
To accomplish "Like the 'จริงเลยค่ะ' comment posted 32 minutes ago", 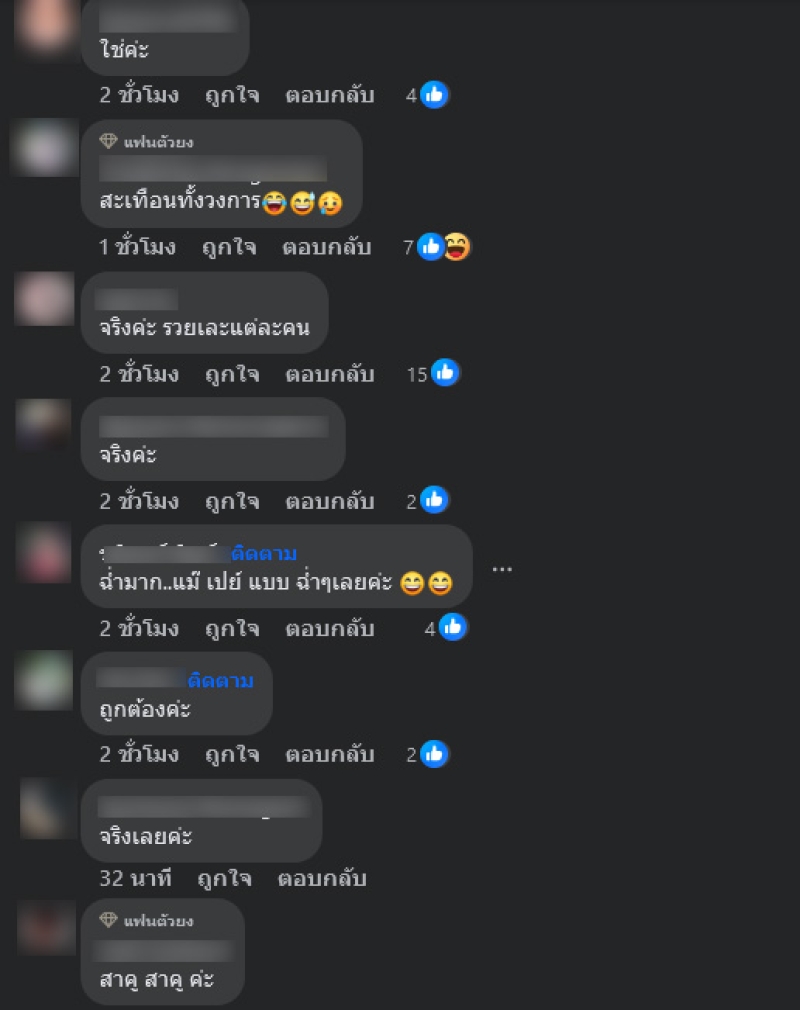I will click(224, 879).
